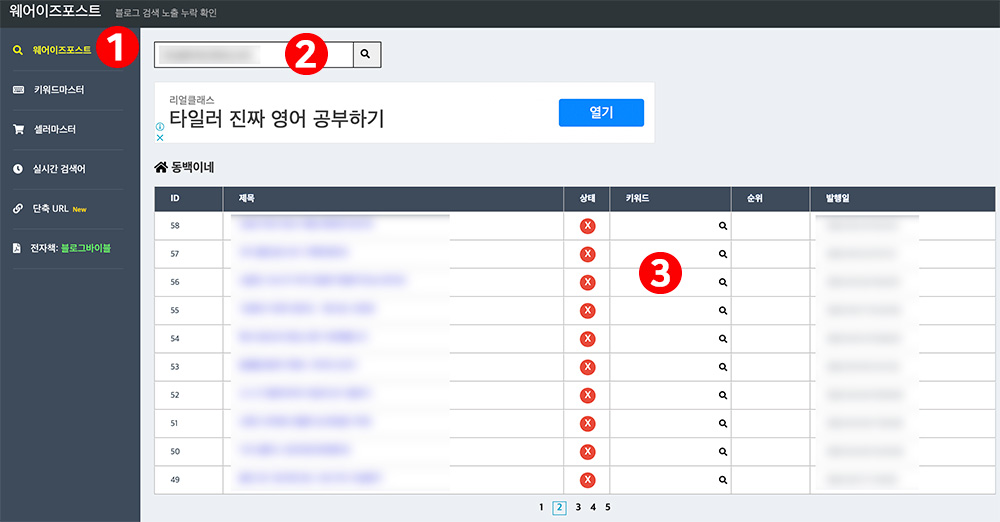The height and width of the screenshot is (522, 1000).
Task: Click red X status icon in row 49
Action: pos(587,480)
